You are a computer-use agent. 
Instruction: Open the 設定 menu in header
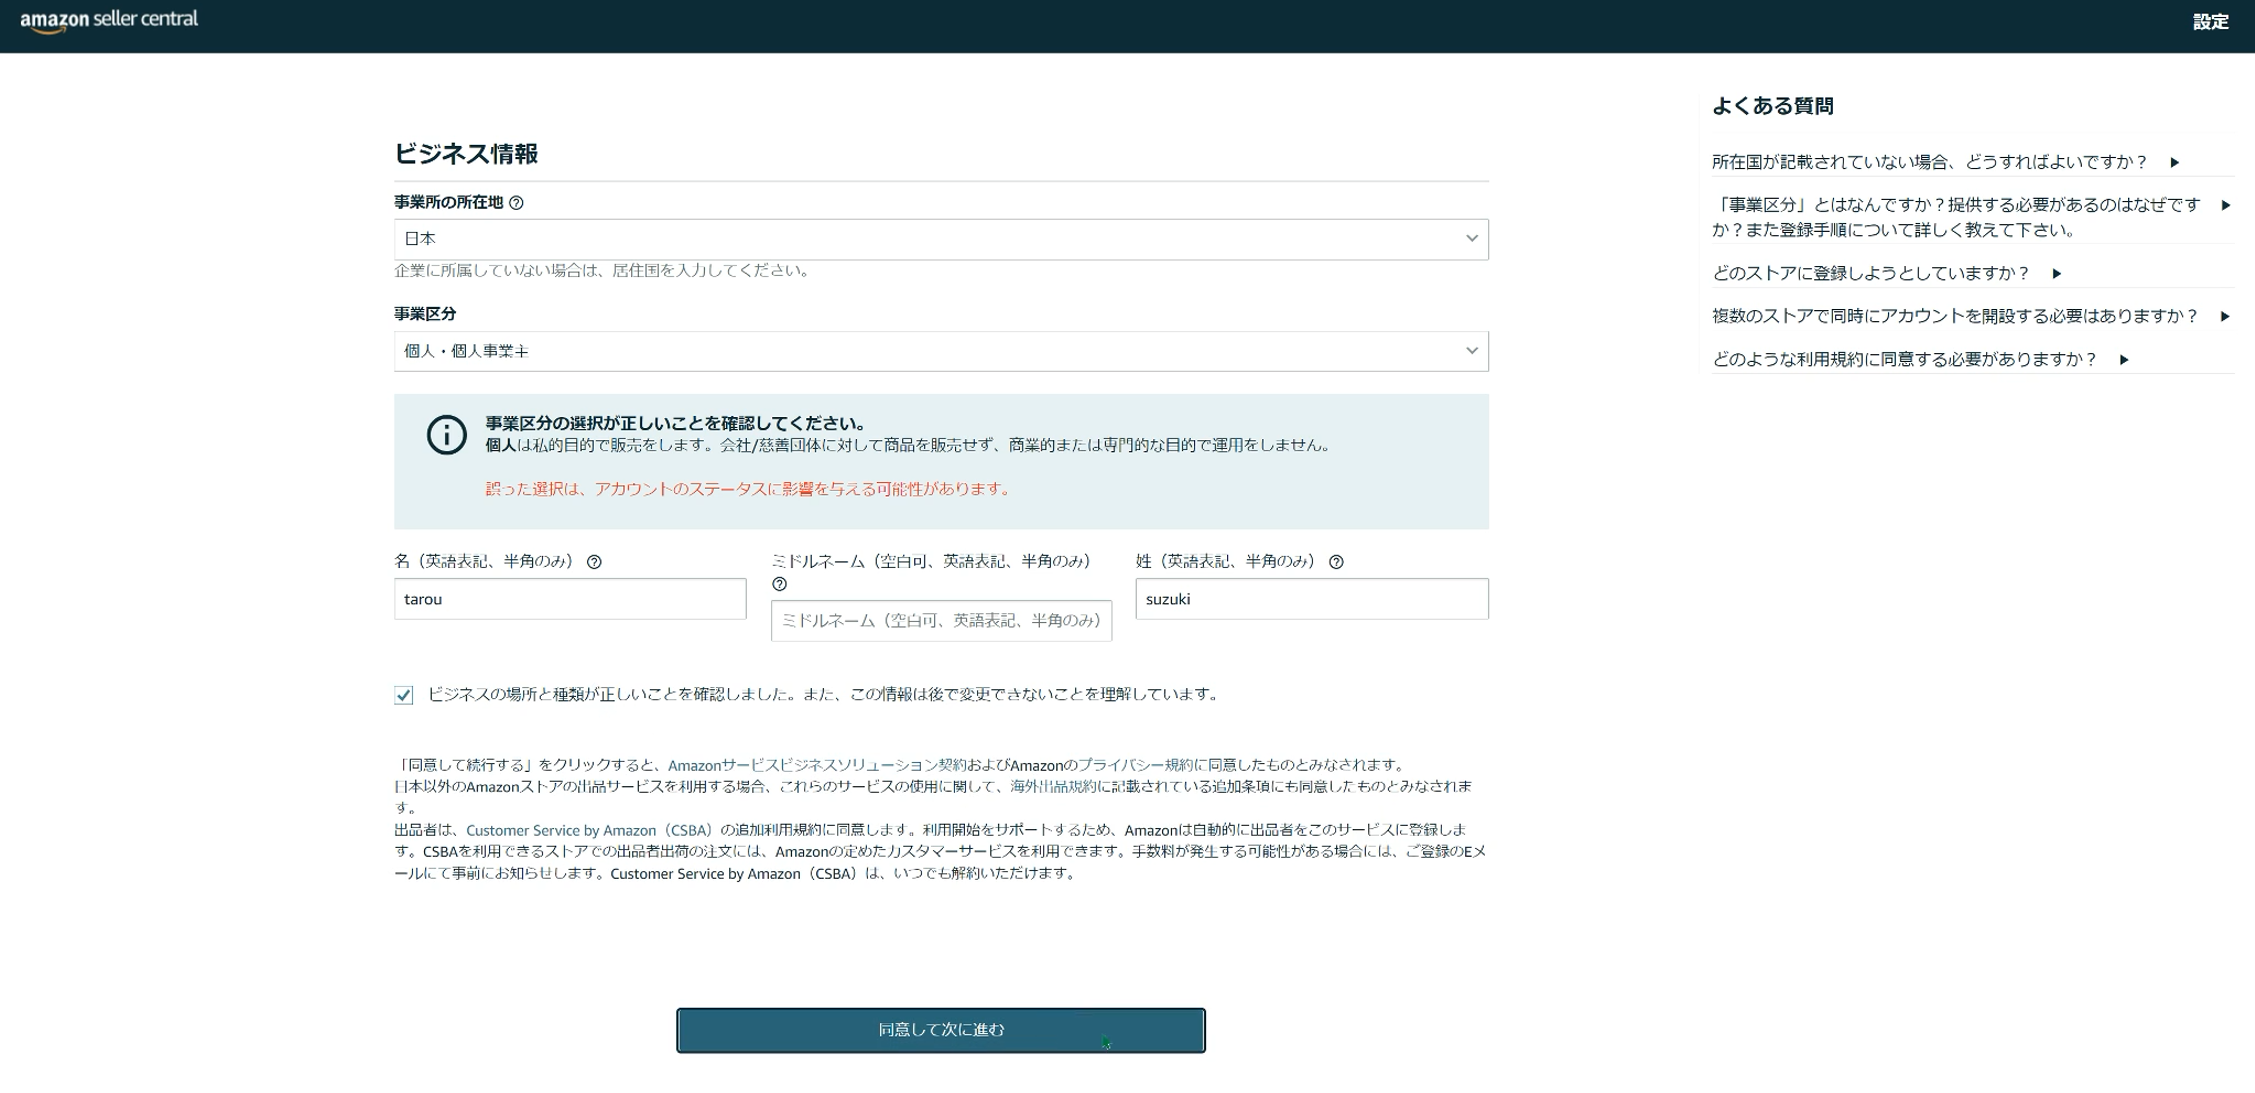point(2210,22)
